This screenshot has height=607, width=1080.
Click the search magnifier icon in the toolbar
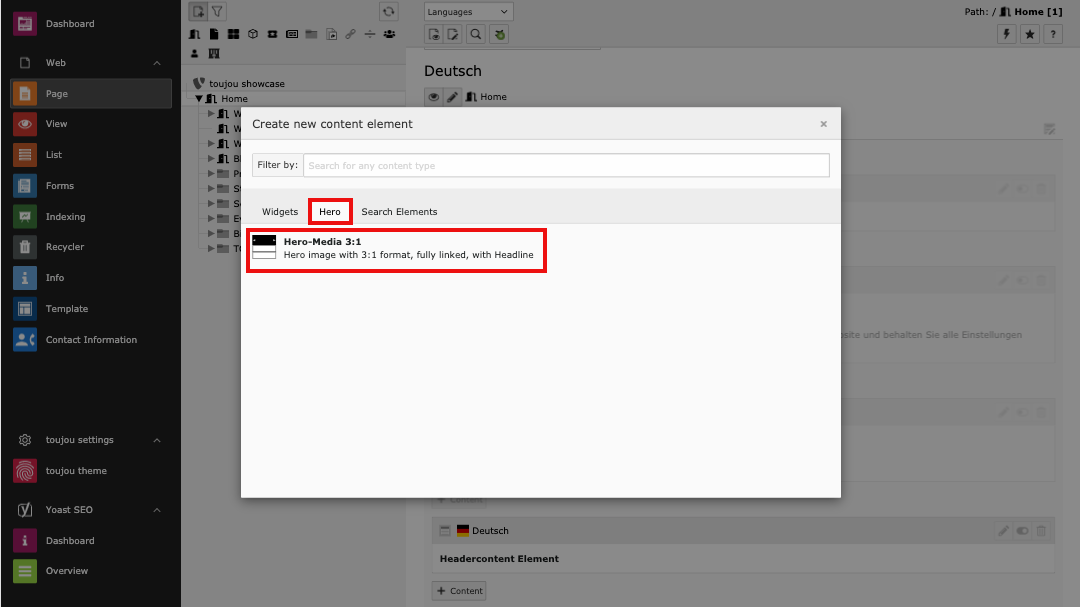click(x=476, y=34)
